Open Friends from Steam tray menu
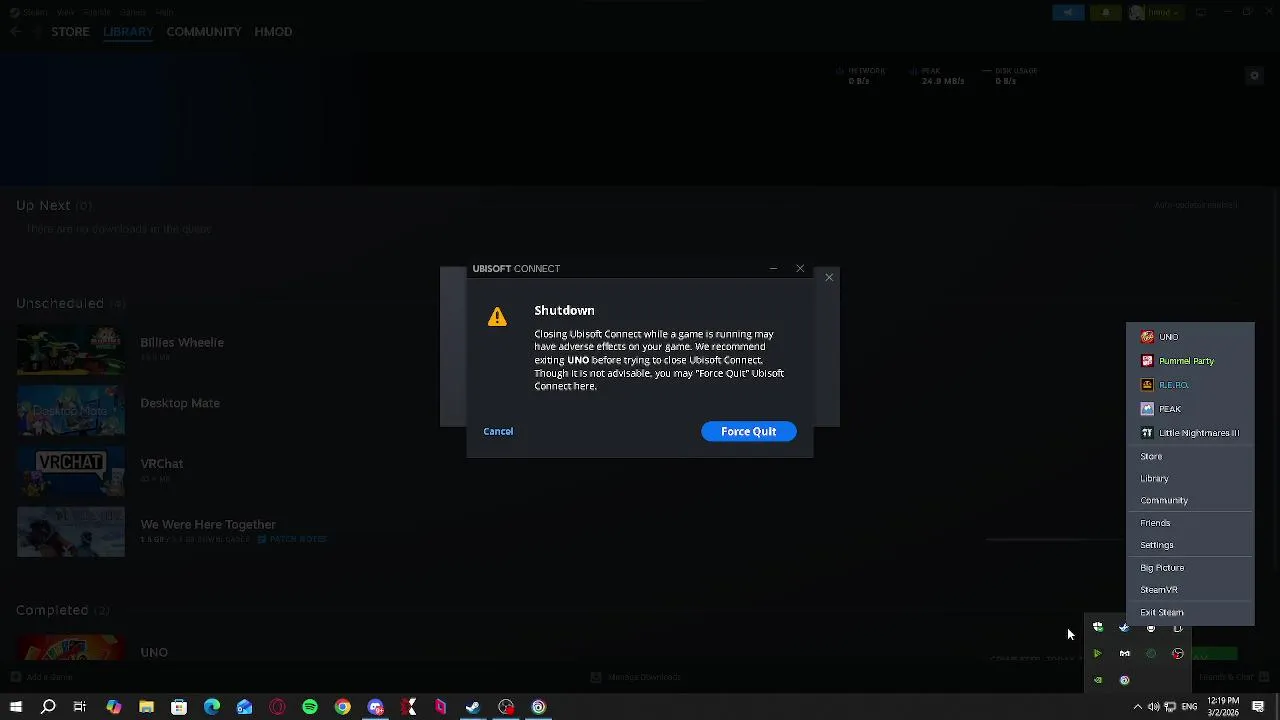The width and height of the screenshot is (1280, 720). point(1190,523)
